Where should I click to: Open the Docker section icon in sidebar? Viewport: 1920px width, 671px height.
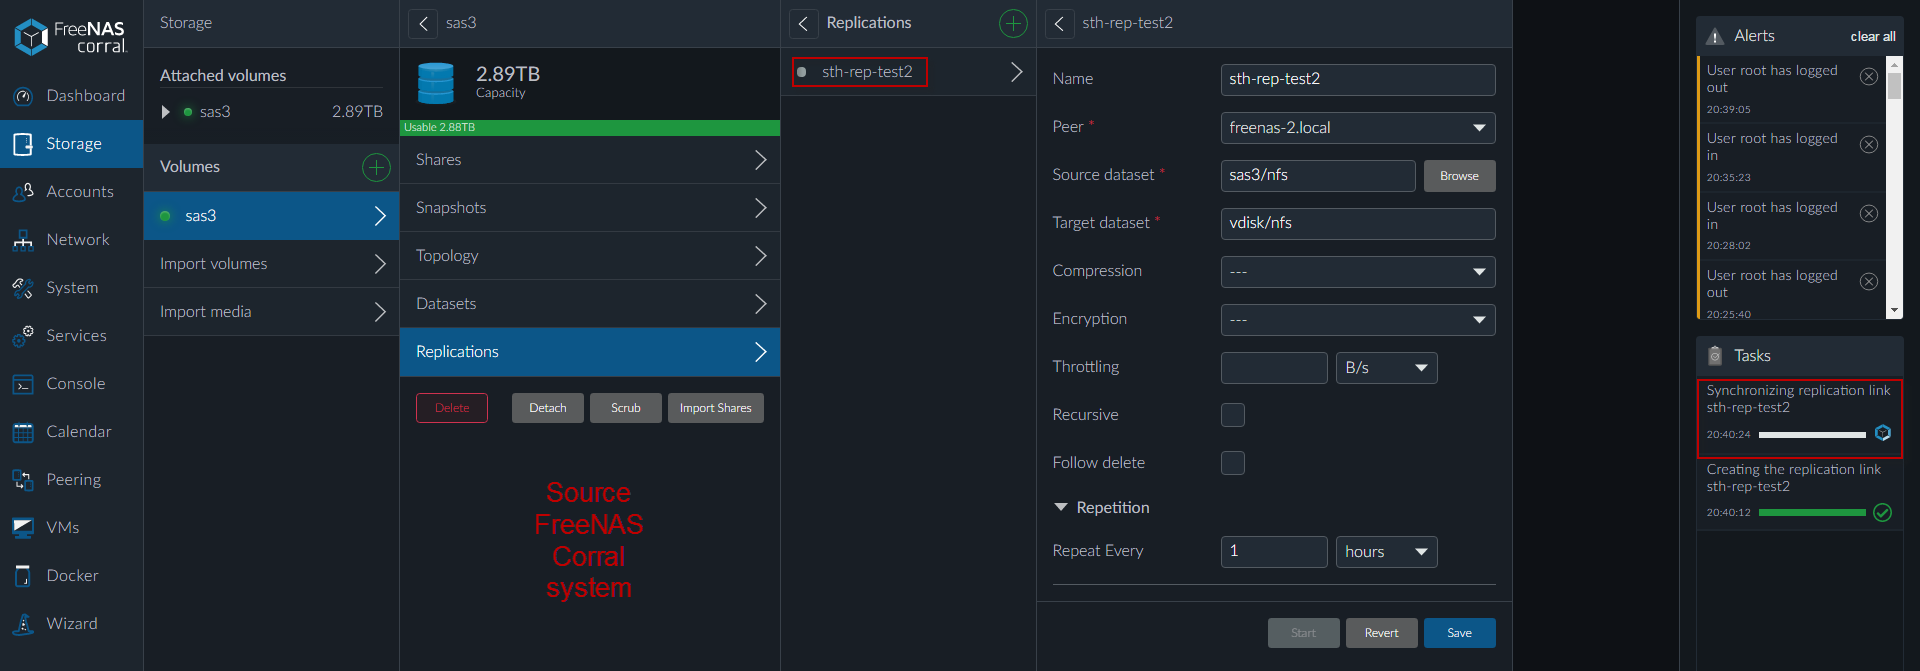(23, 576)
